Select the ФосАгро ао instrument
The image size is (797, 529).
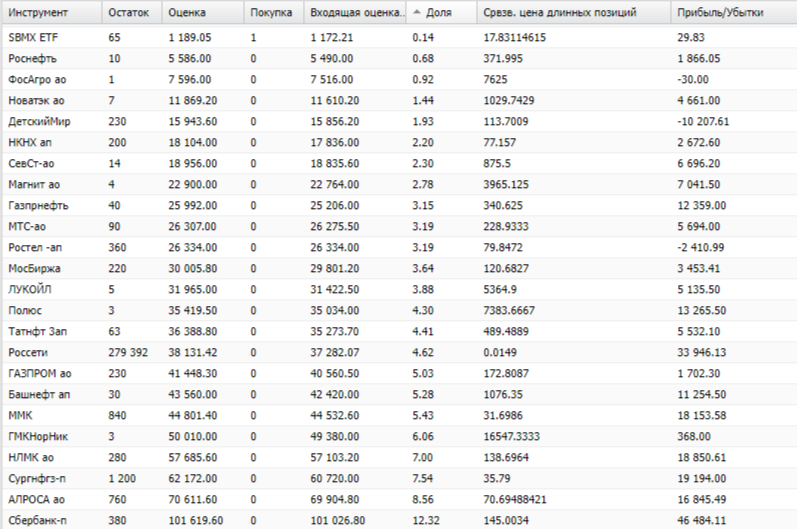[x=37, y=80]
